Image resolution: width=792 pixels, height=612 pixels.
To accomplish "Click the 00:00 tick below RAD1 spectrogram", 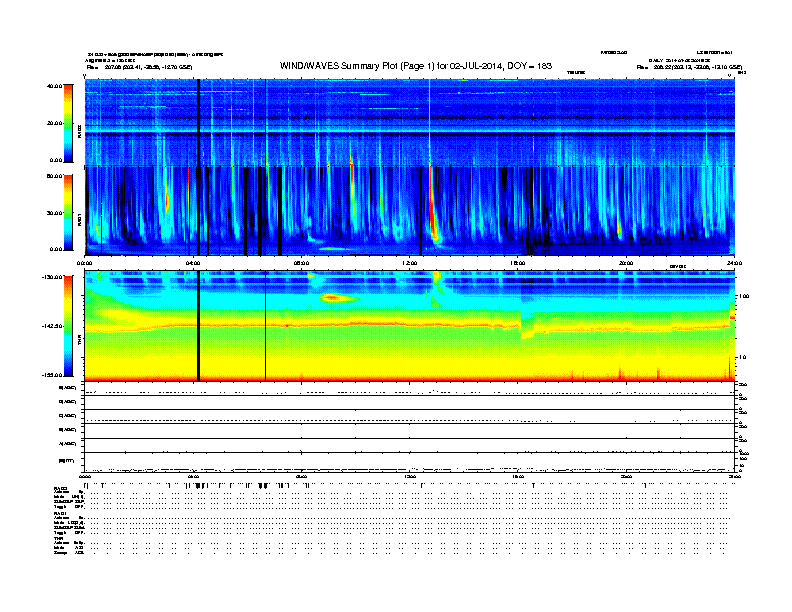I will click(x=84, y=263).
